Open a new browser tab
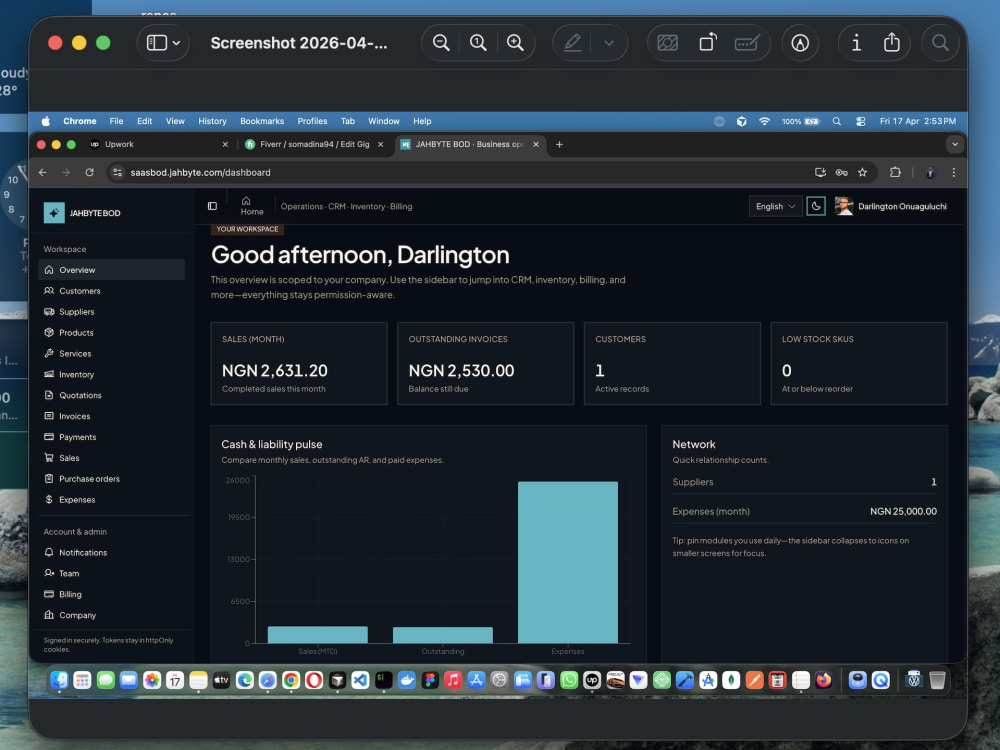This screenshot has height=750, width=1000. pyautogui.click(x=559, y=145)
